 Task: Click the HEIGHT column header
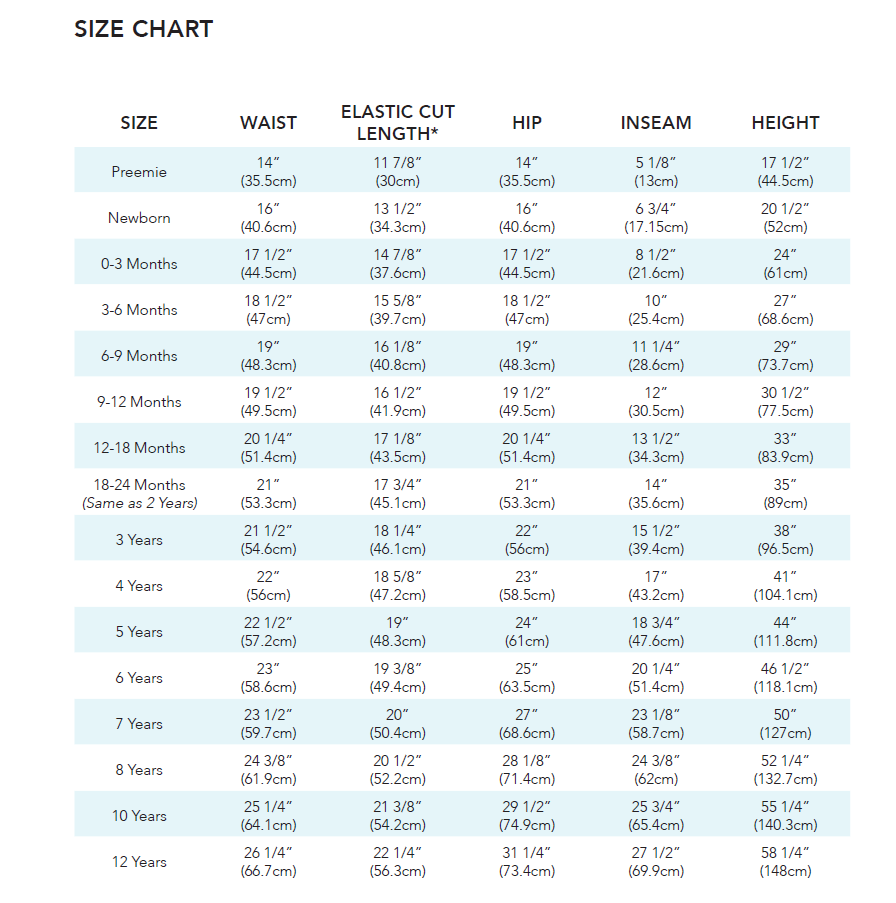coord(785,123)
